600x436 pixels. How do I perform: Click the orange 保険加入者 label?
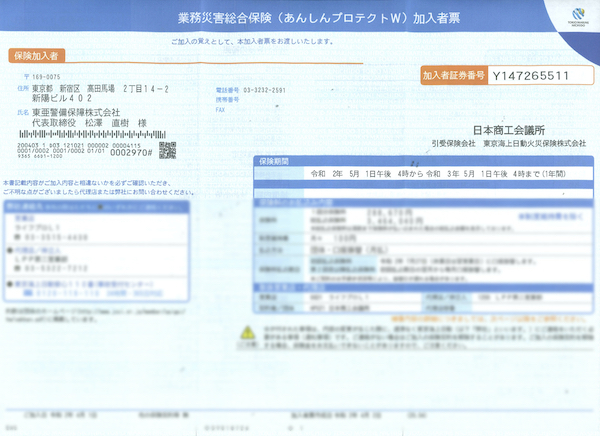click(x=36, y=56)
